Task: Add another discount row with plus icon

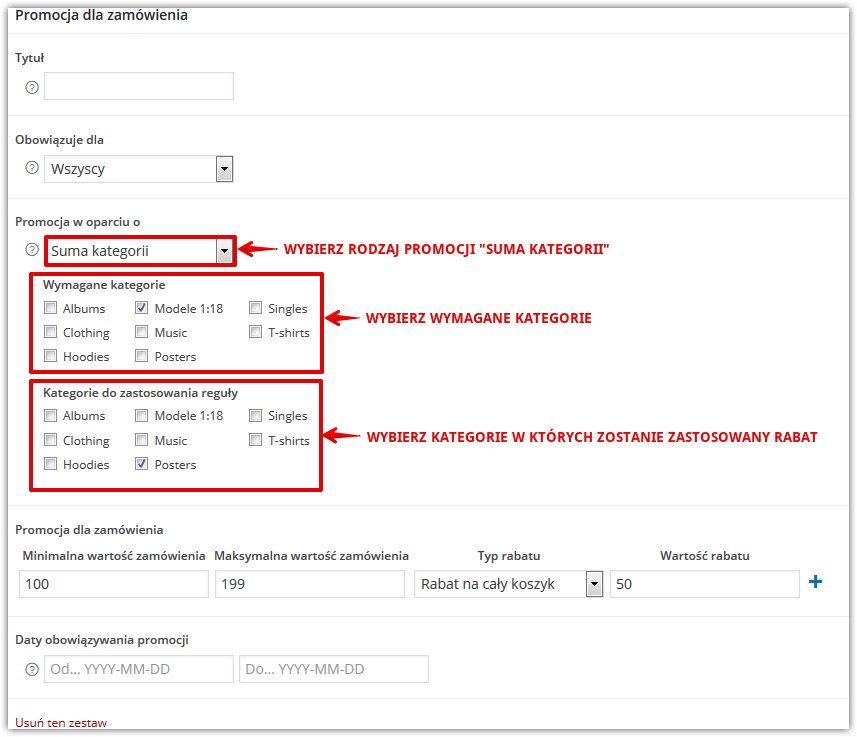Action: (815, 582)
